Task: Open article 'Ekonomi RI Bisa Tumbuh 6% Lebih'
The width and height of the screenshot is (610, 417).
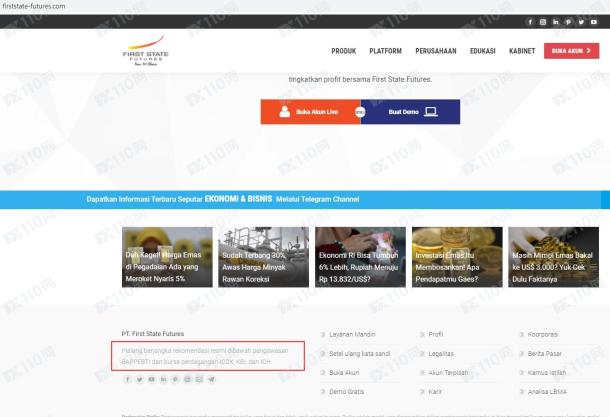Action: pyautogui.click(x=360, y=257)
